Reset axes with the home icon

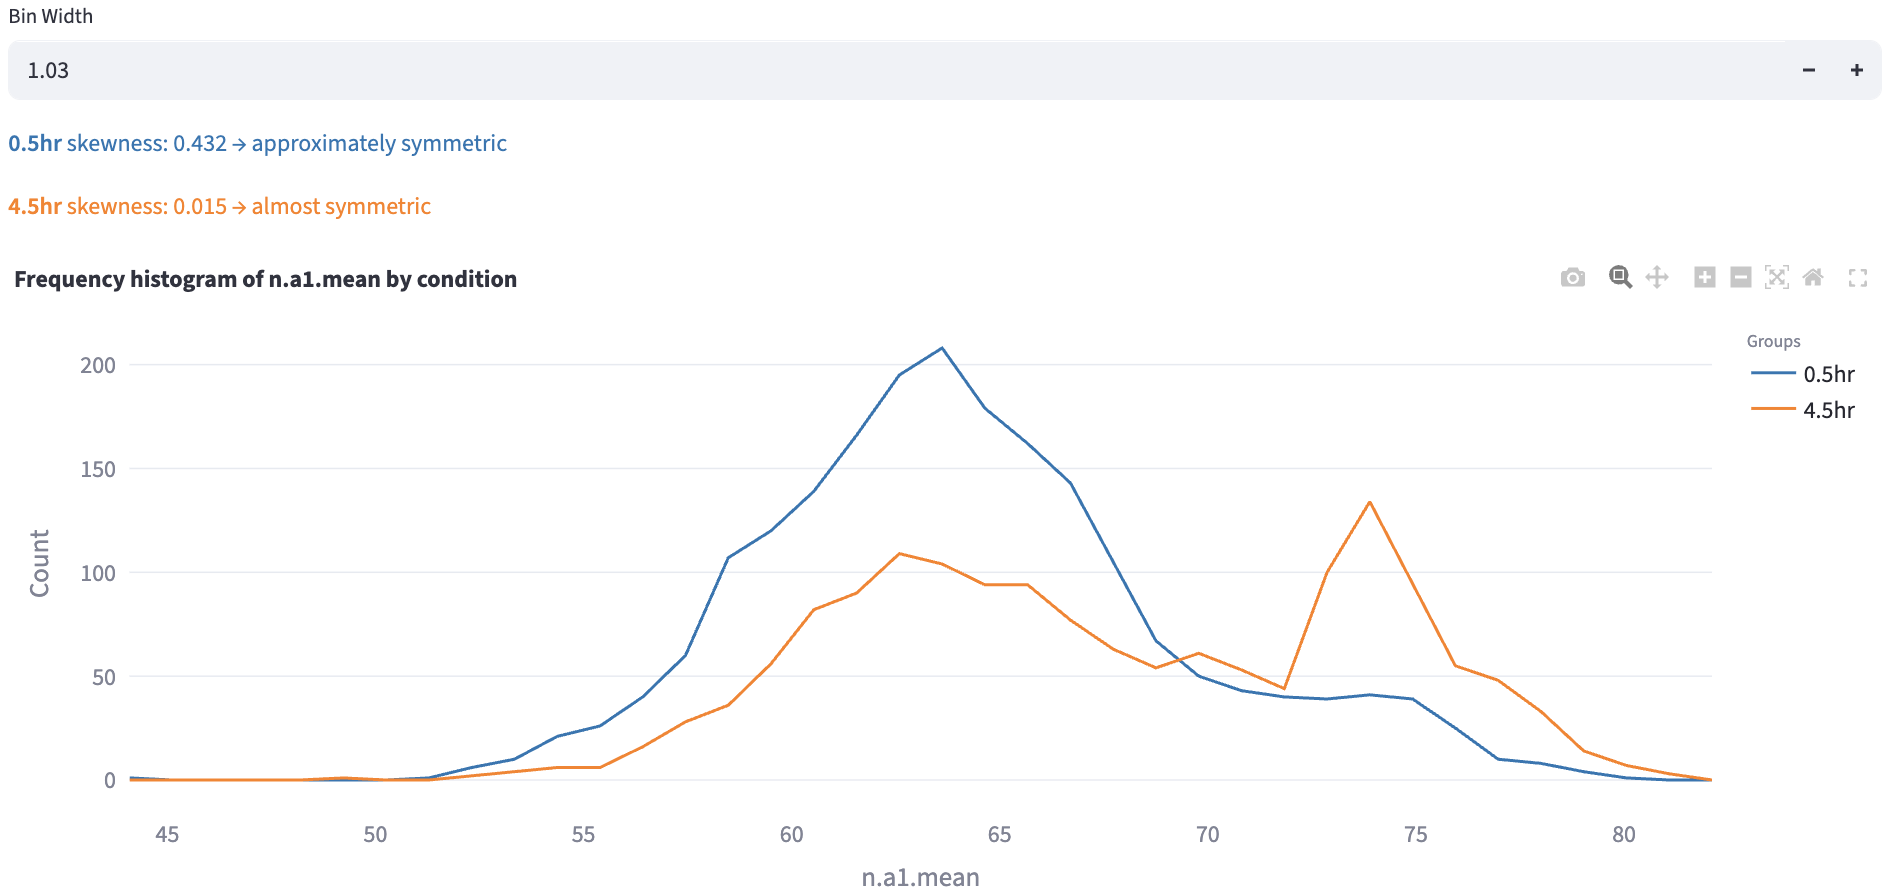pos(1813,278)
